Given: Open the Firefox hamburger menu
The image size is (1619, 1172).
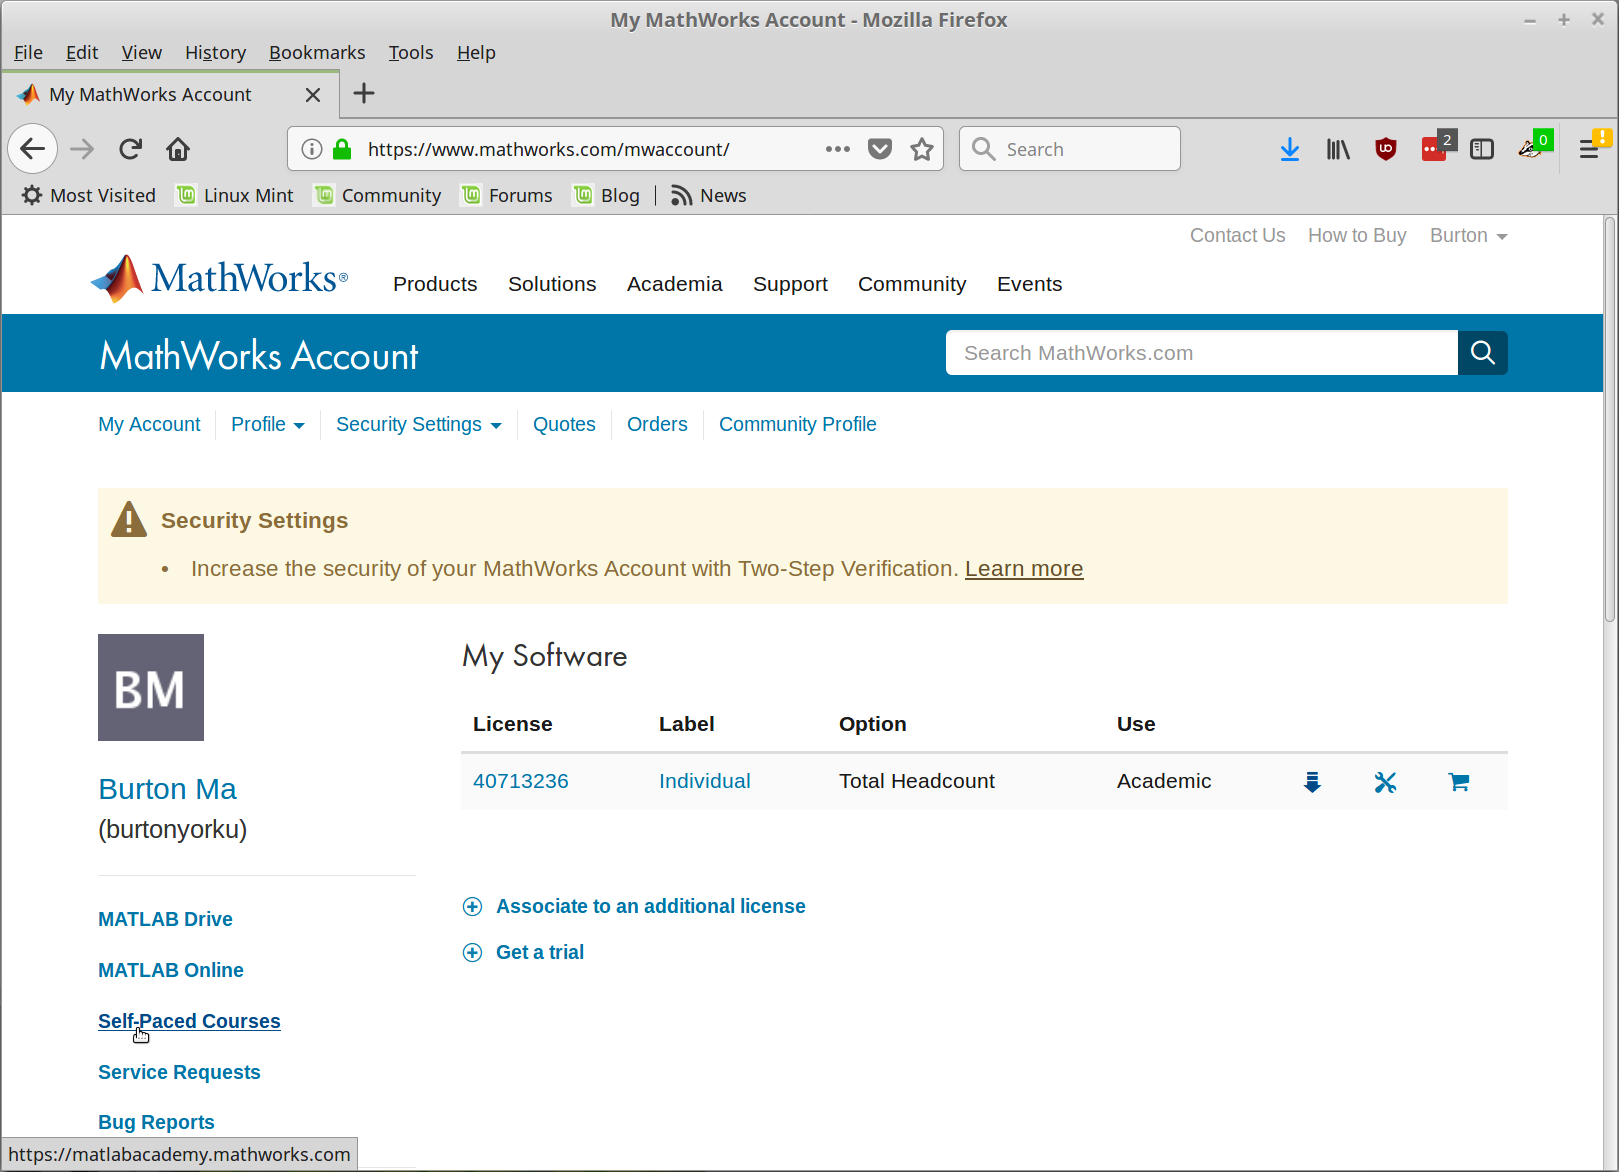Looking at the screenshot, I should point(1591,148).
